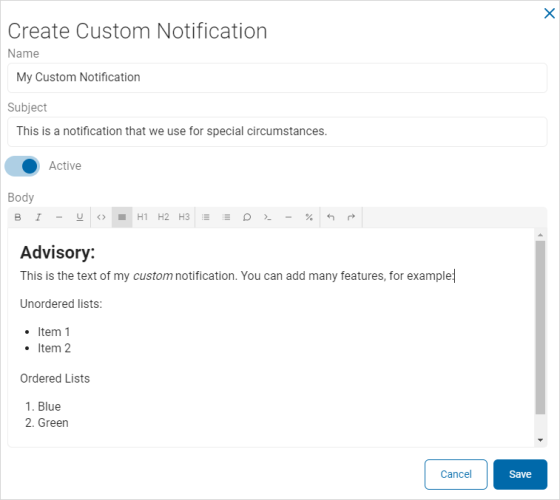Image resolution: width=560 pixels, height=500 pixels.
Task: Apply H2 heading style
Action: pyautogui.click(x=163, y=217)
